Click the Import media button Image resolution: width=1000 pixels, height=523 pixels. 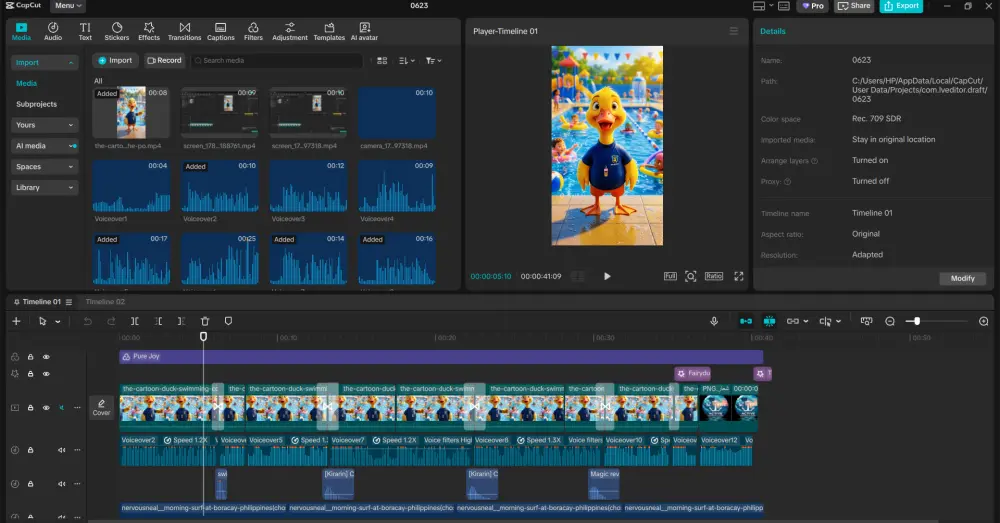click(x=115, y=61)
